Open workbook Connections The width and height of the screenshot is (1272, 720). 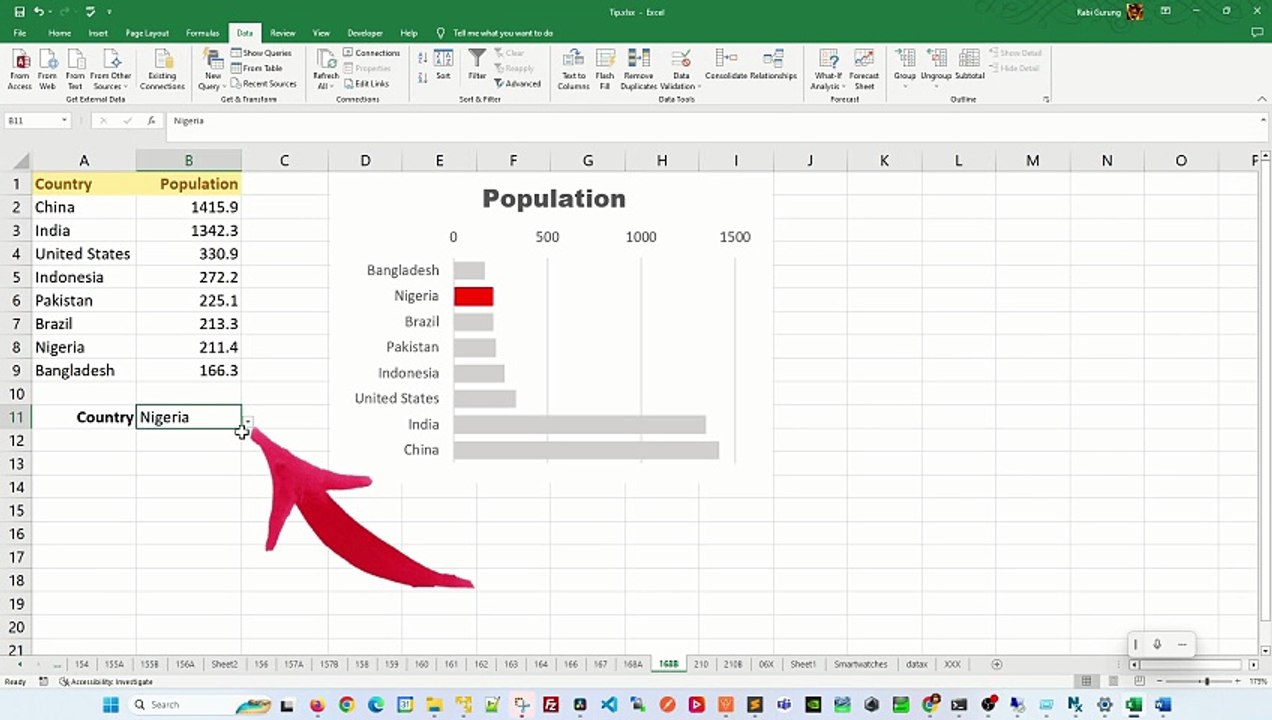[x=372, y=53]
